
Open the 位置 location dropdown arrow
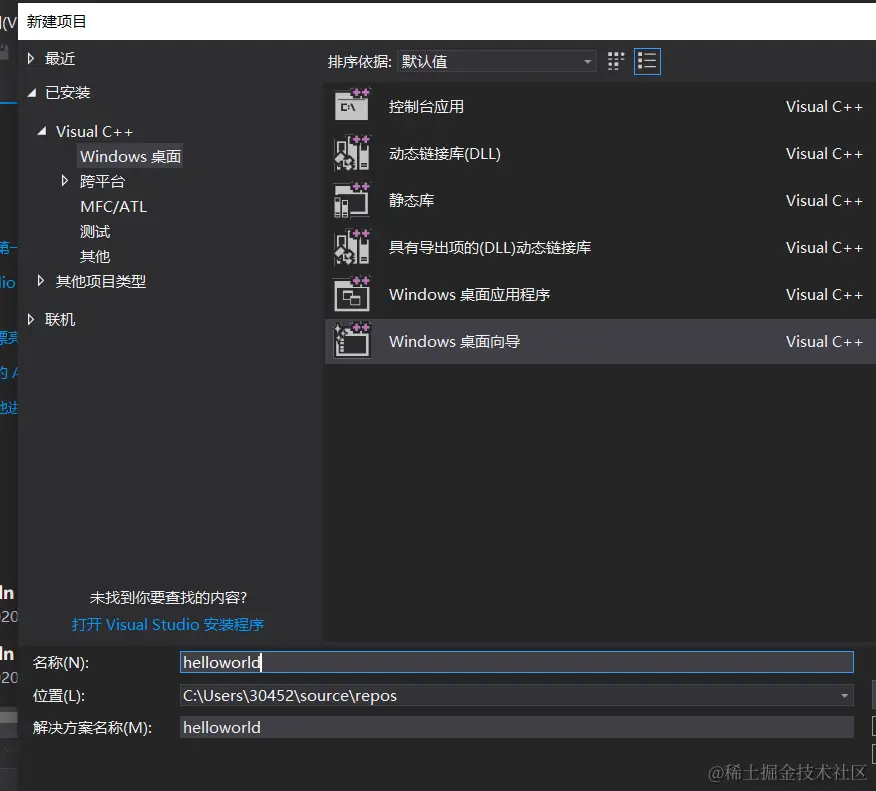click(844, 695)
